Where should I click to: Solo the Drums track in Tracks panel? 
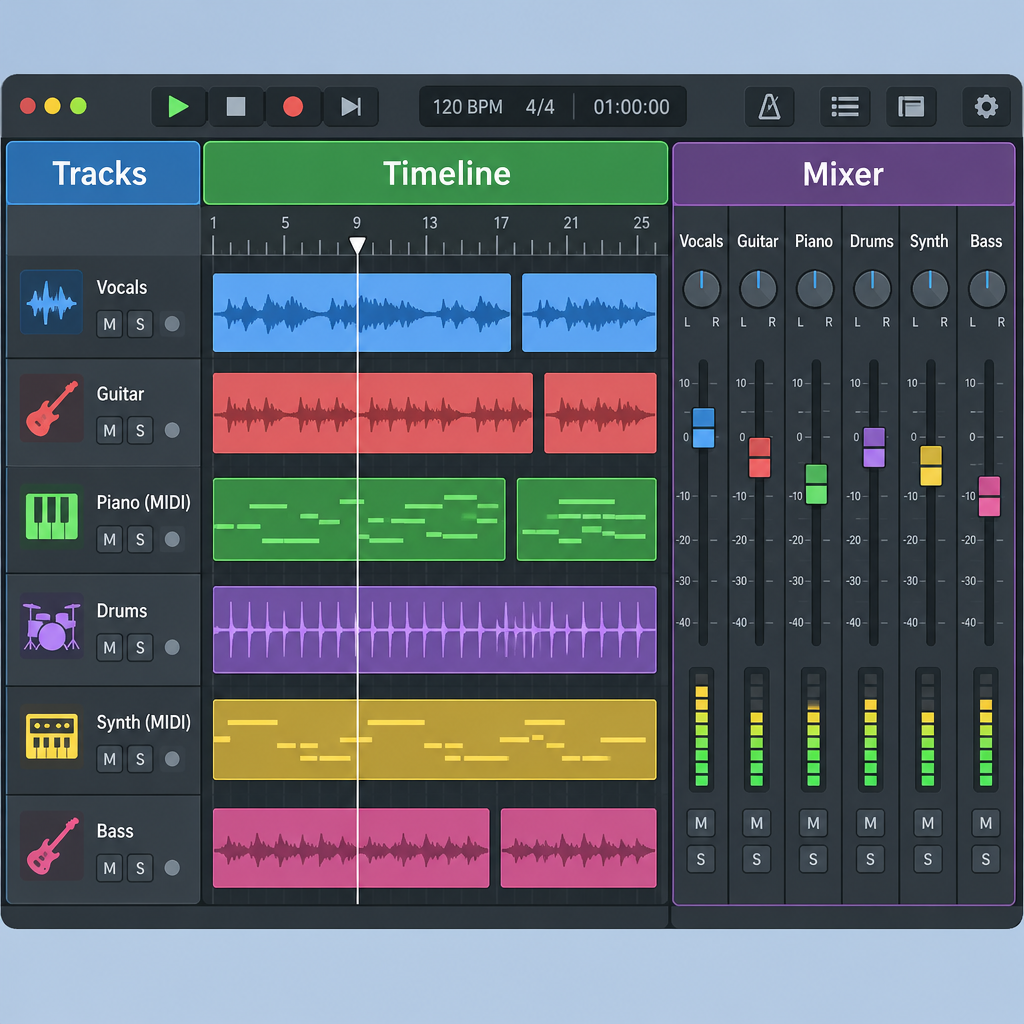[x=140, y=647]
